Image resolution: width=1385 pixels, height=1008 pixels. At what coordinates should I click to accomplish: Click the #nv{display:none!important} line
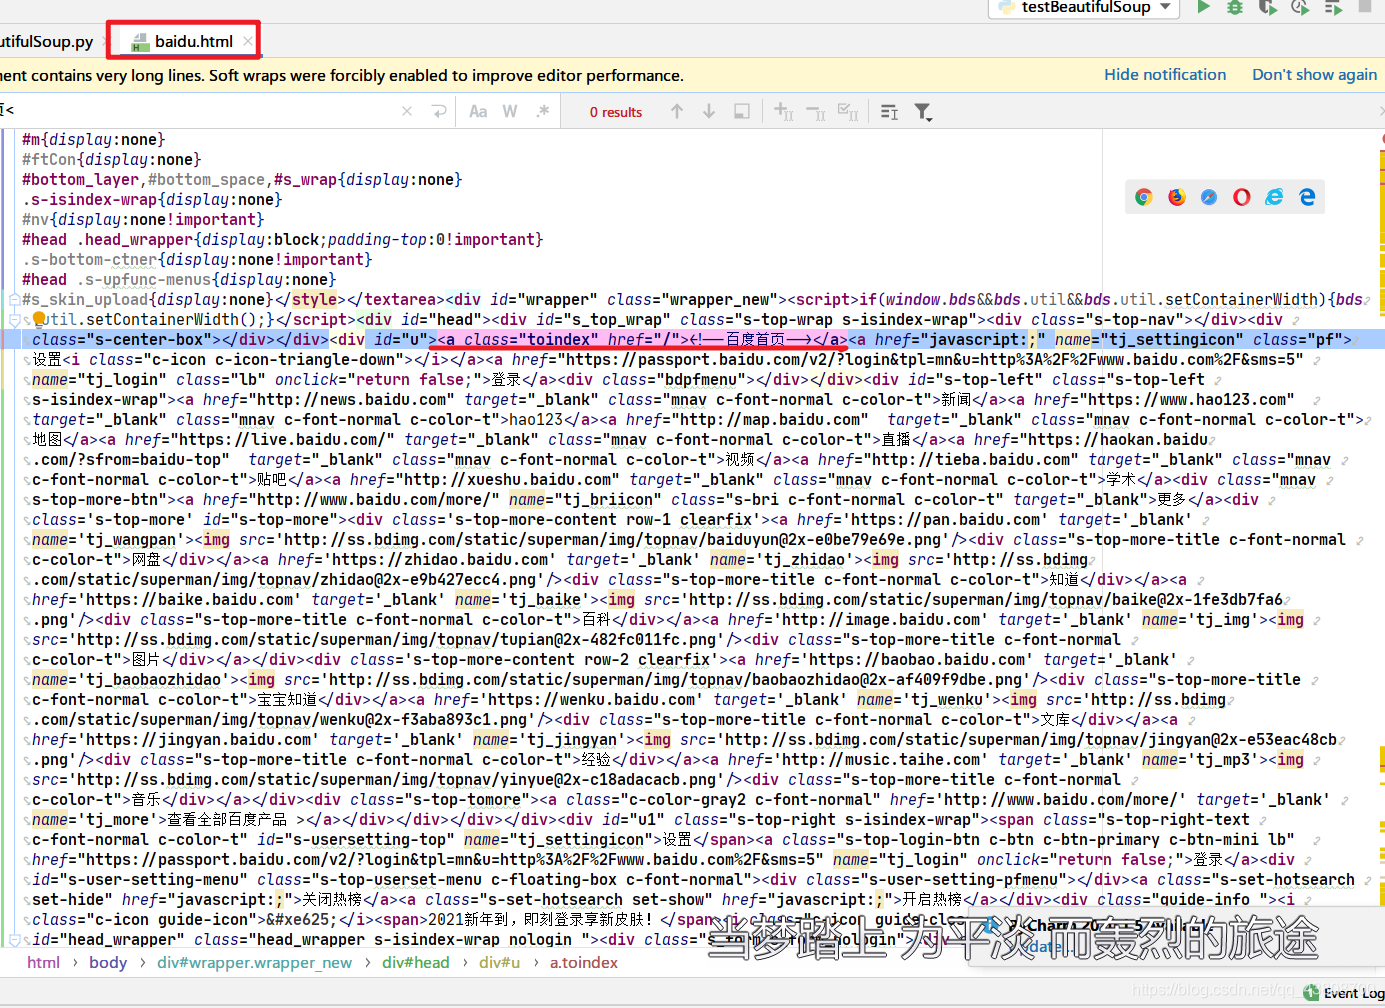tap(143, 219)
